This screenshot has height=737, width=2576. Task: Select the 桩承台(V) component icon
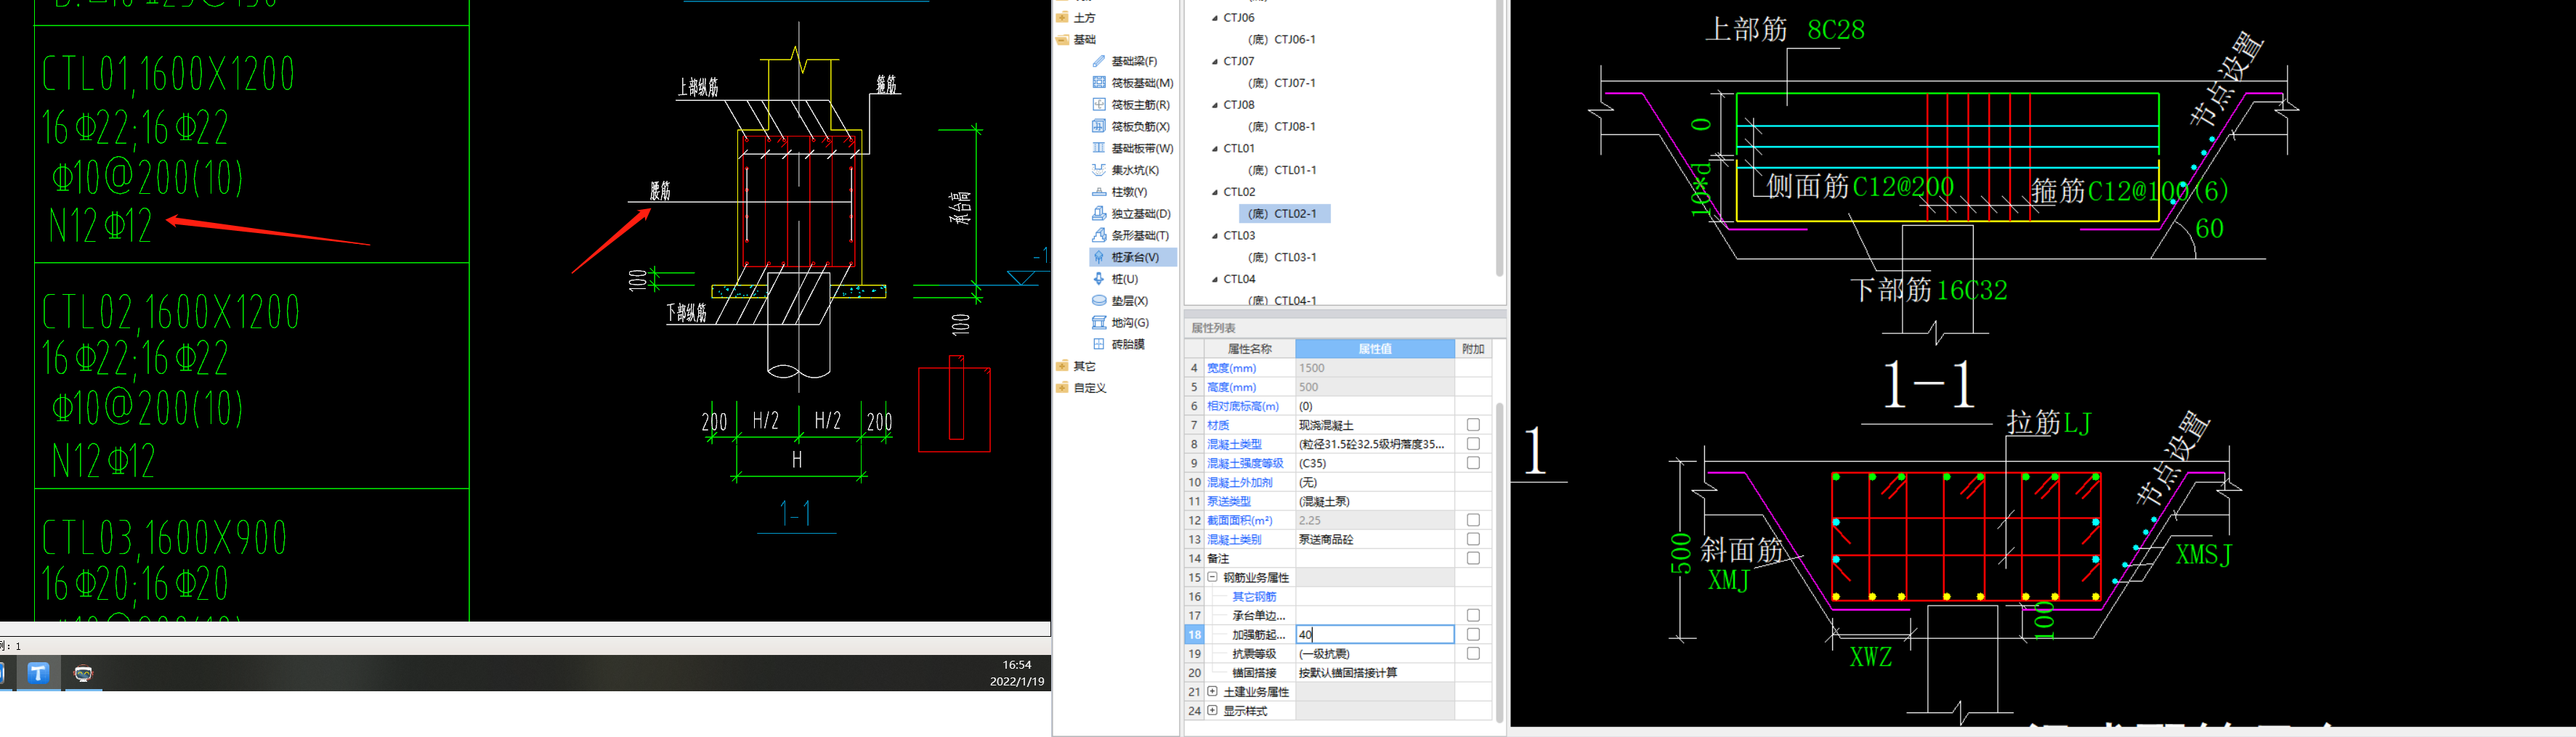tap(1099, 257)
